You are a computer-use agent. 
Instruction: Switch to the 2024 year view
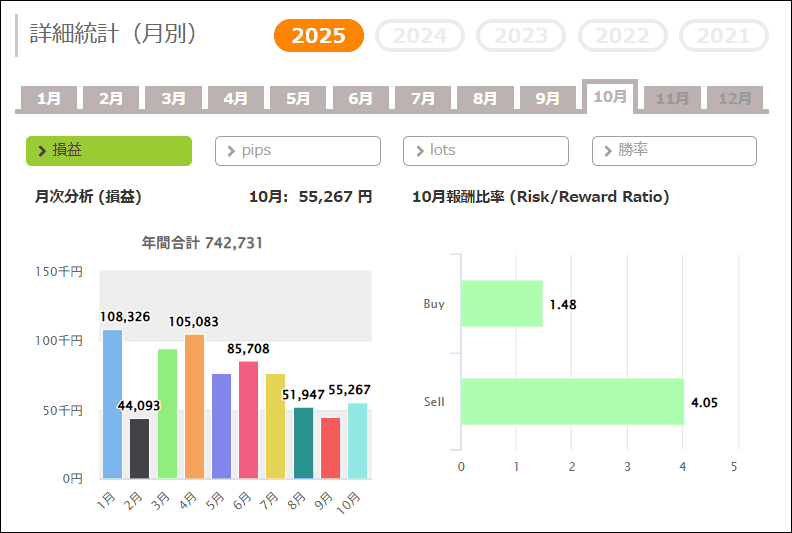tap(420, 36)
